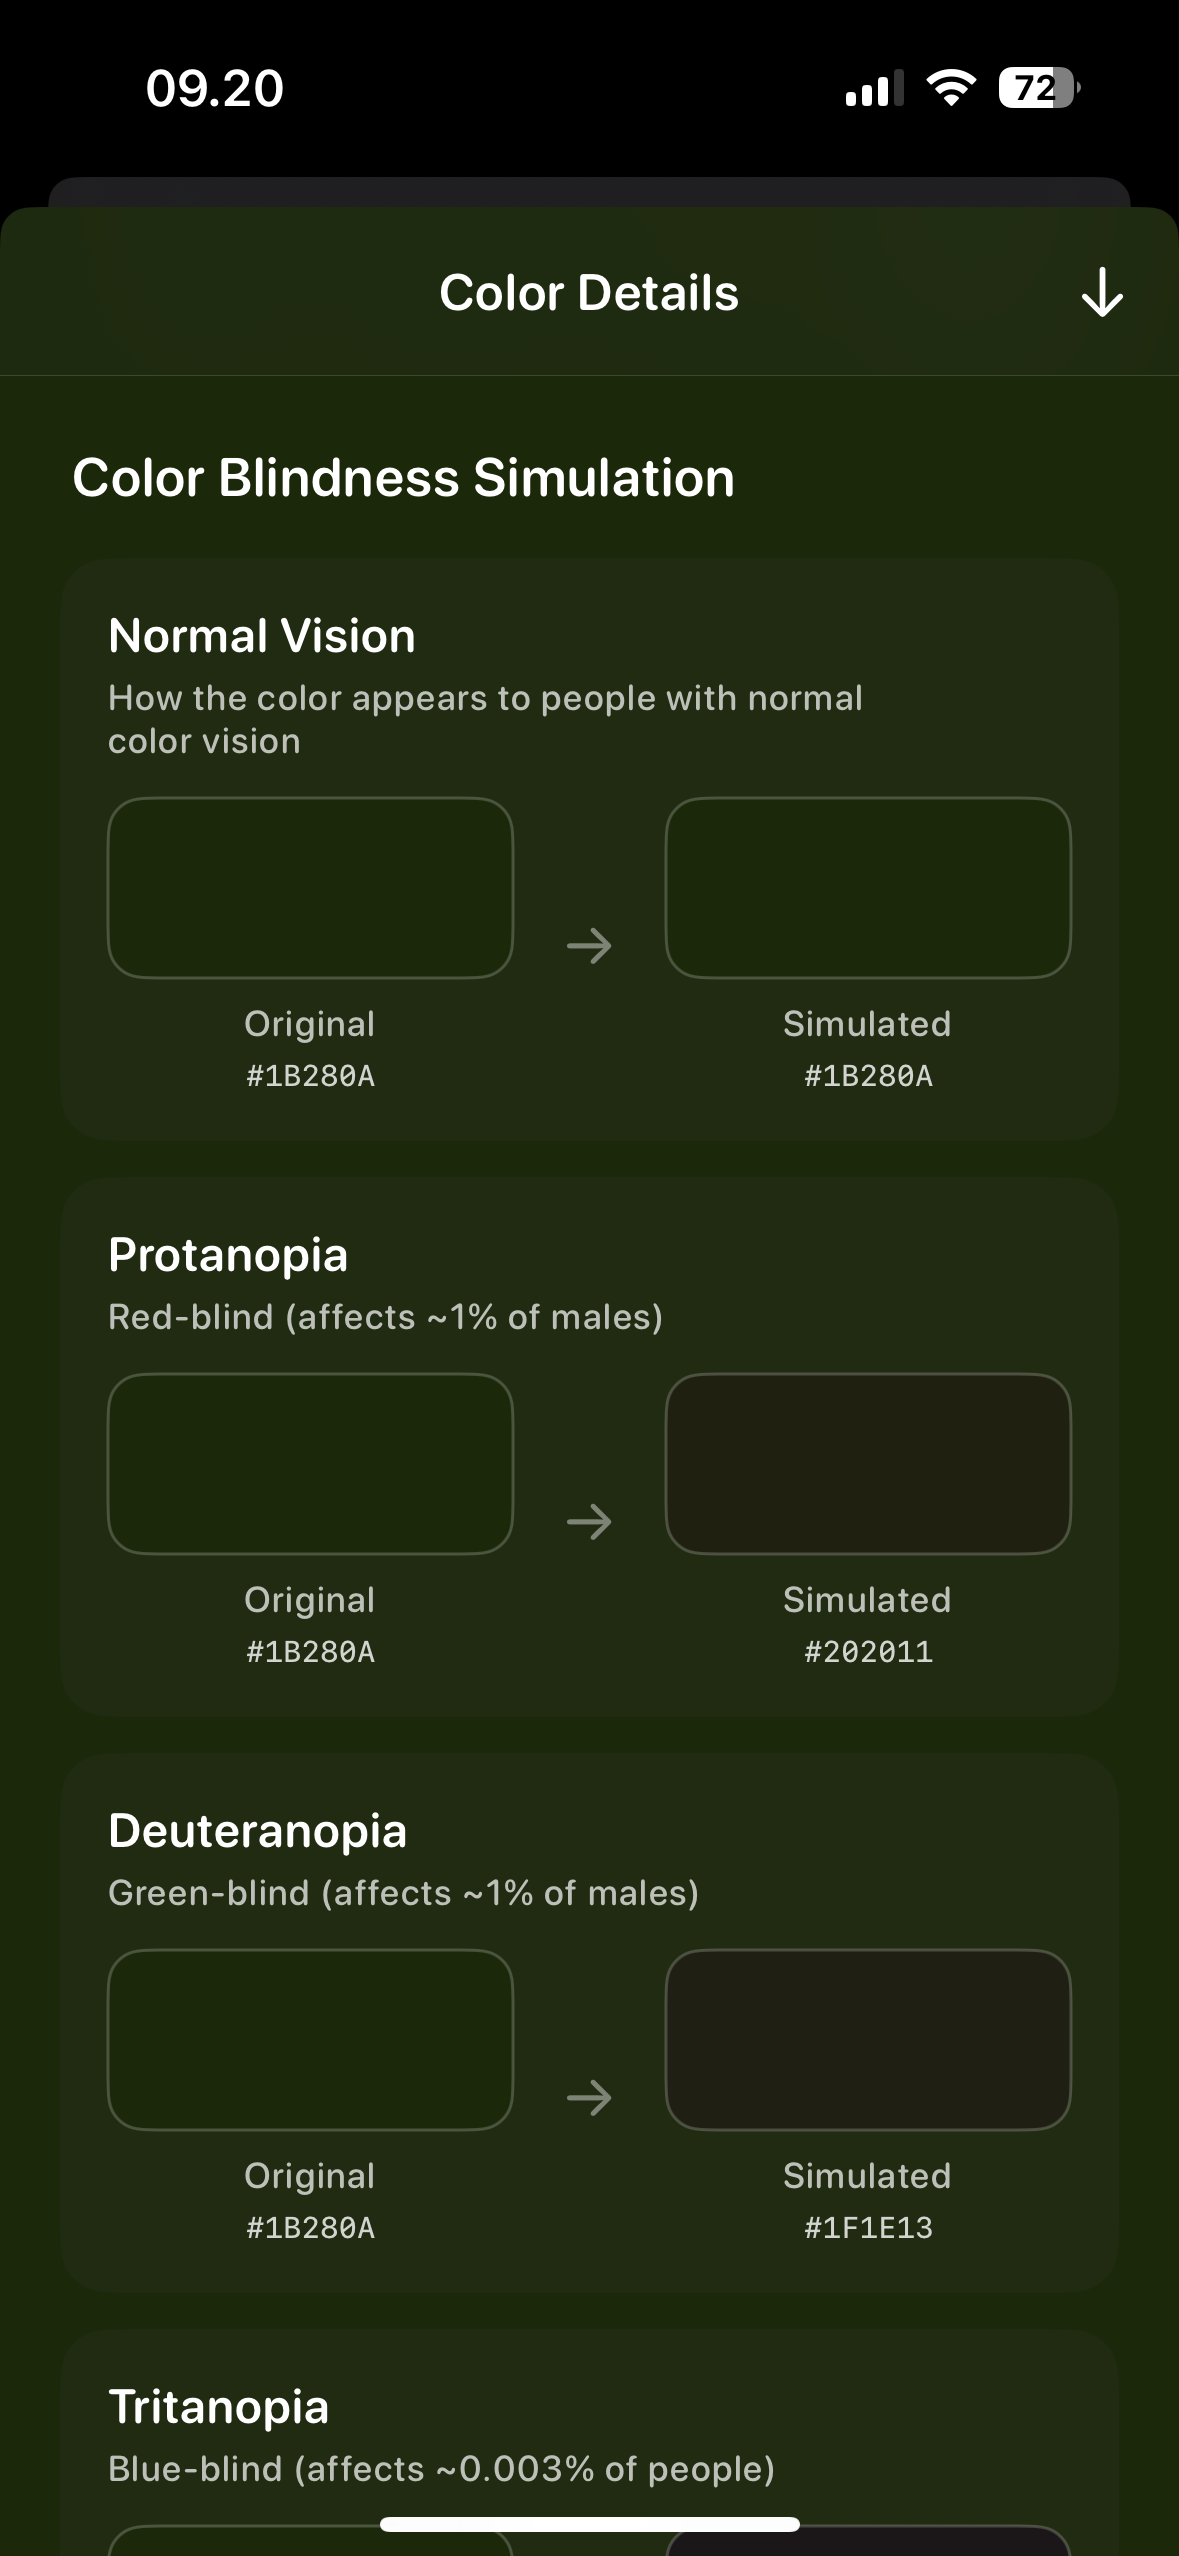
Task: Select the Protanopia original color swatch
Action: tap(310, 1464)
